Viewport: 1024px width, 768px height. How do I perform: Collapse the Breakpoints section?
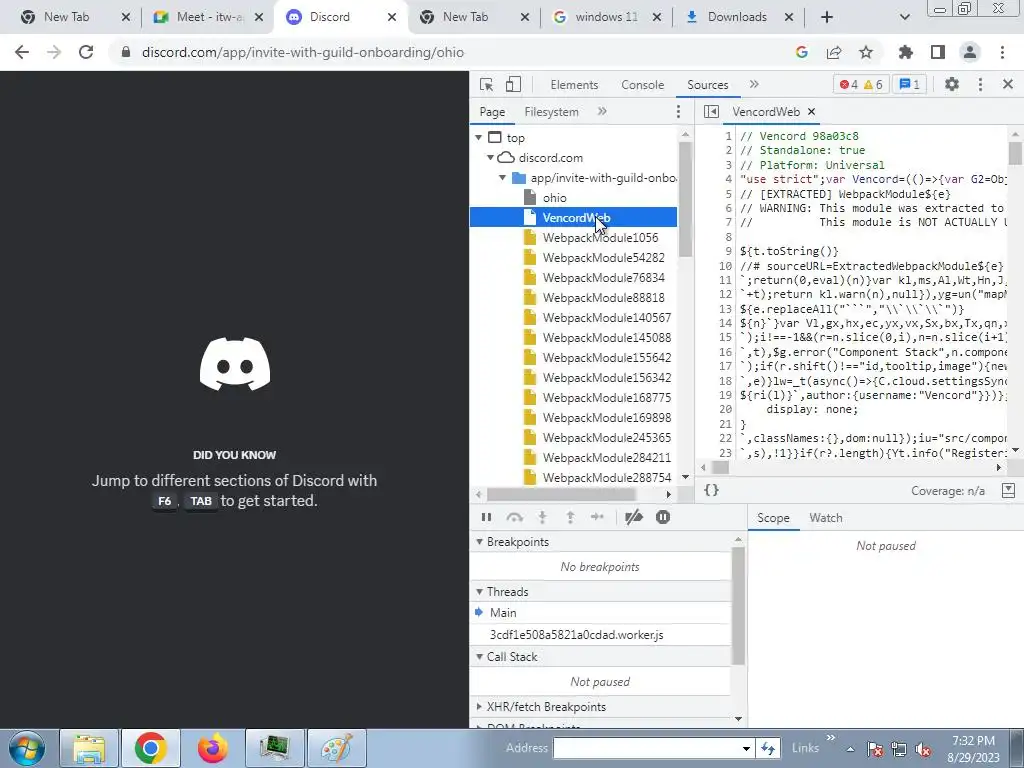479,542
